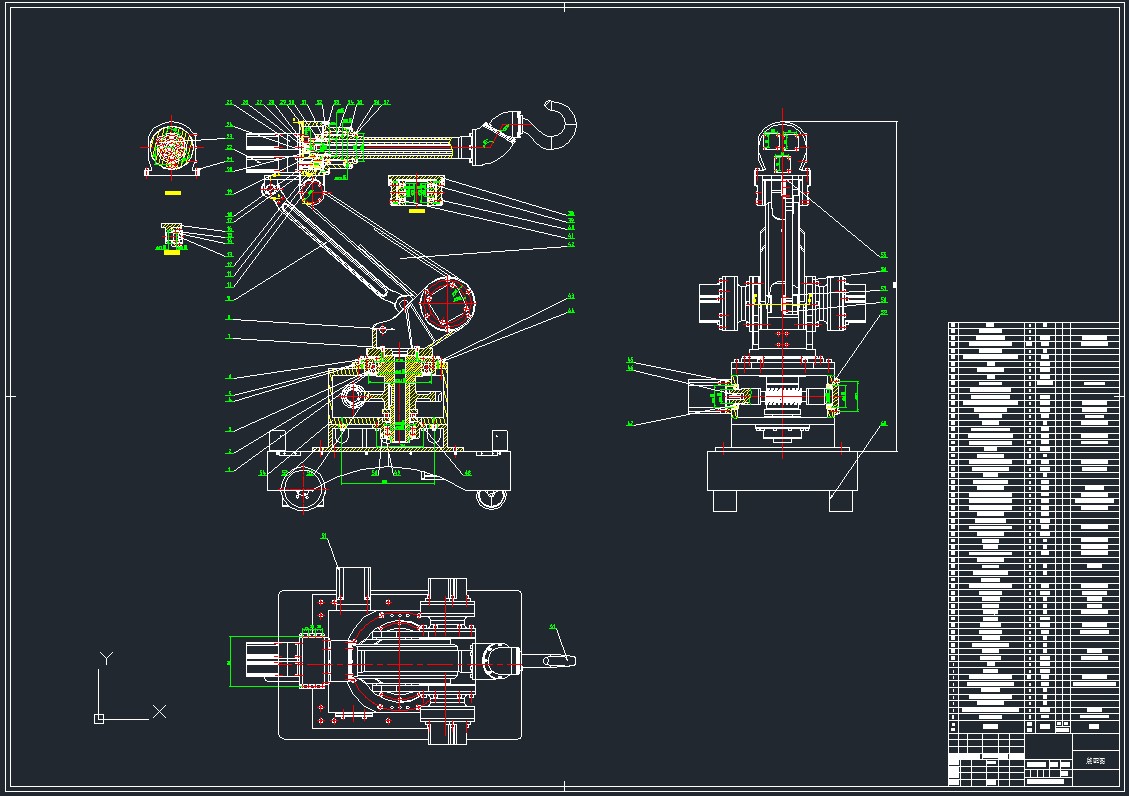1129x796 pixels.
Task: Click the parts list table
Action: pos(1034,528)
